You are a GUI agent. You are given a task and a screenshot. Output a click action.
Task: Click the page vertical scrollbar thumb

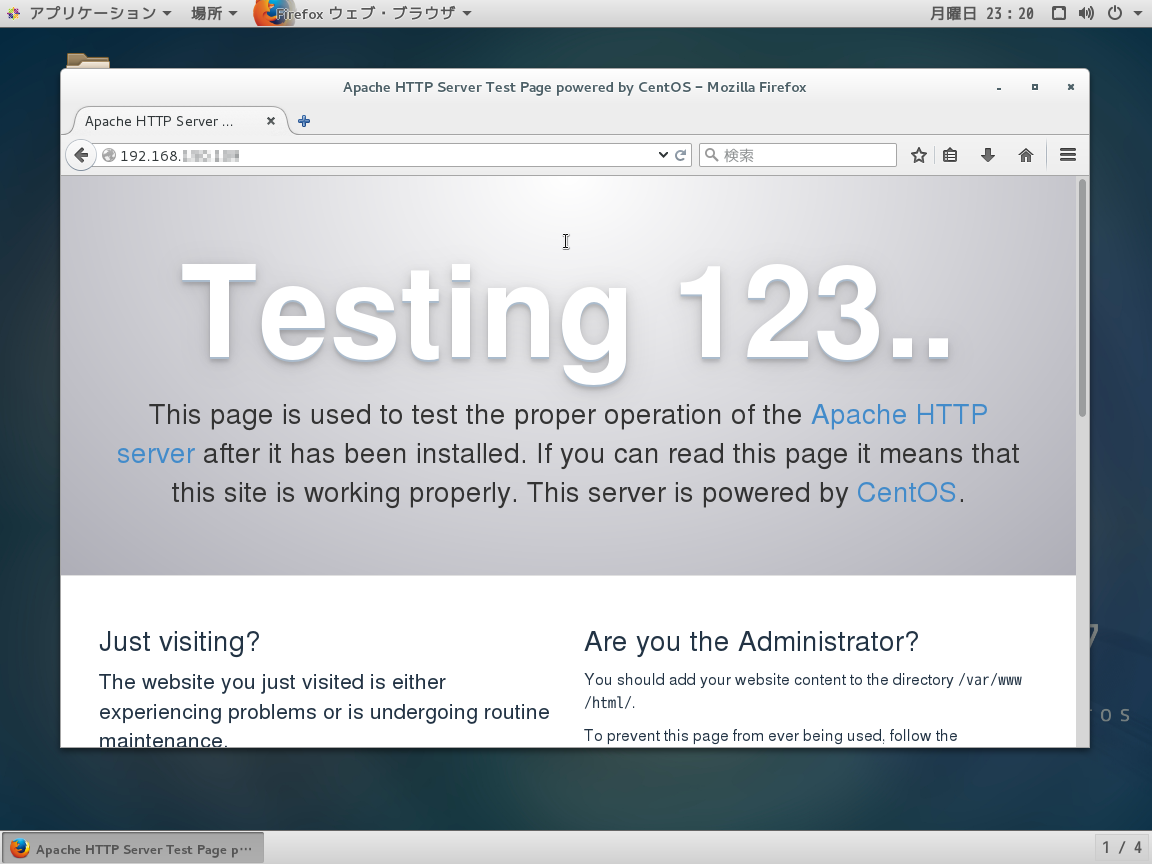(1081, 298)
